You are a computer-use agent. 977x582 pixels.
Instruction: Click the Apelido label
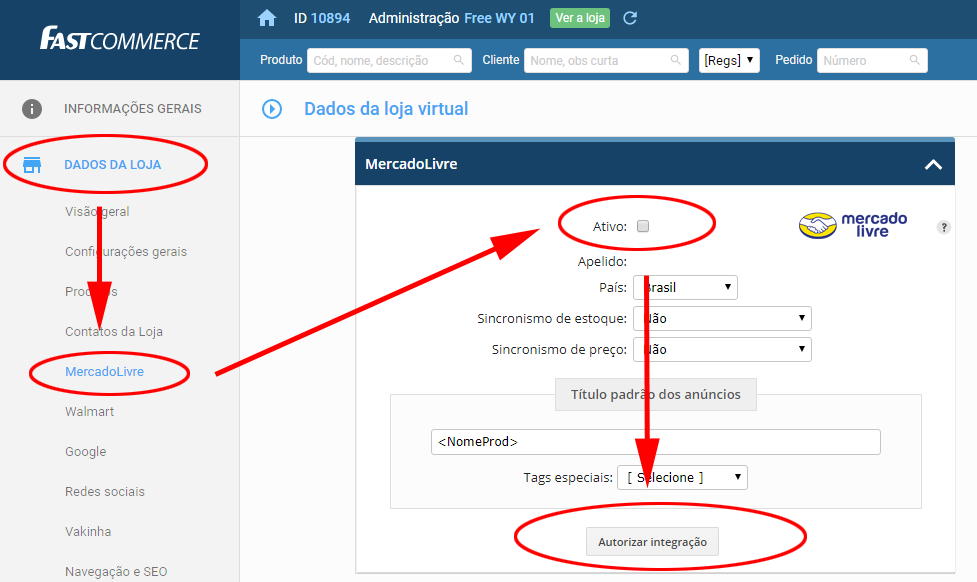602,262
